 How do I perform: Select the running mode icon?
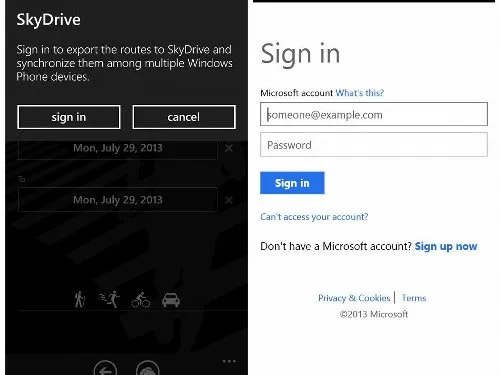110,299
